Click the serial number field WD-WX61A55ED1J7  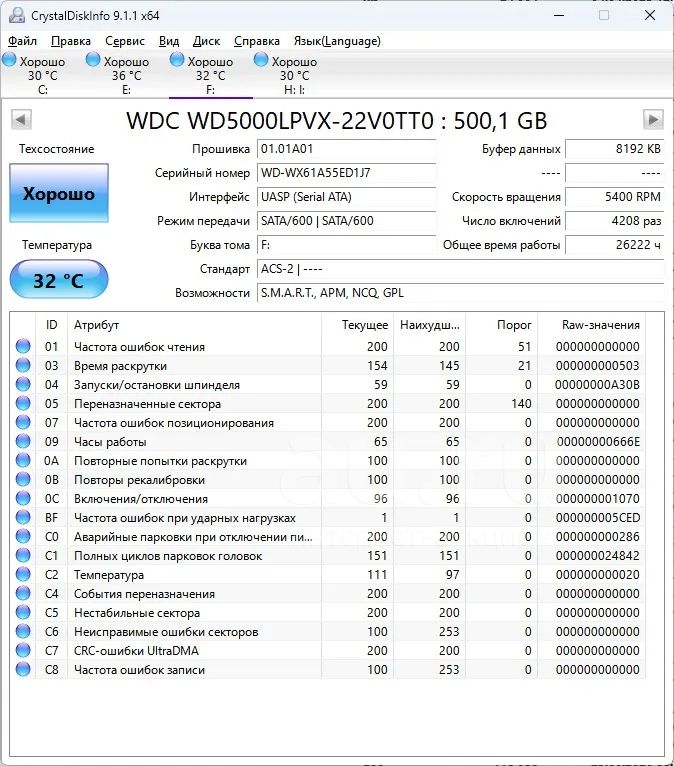[x=346, y=172]
